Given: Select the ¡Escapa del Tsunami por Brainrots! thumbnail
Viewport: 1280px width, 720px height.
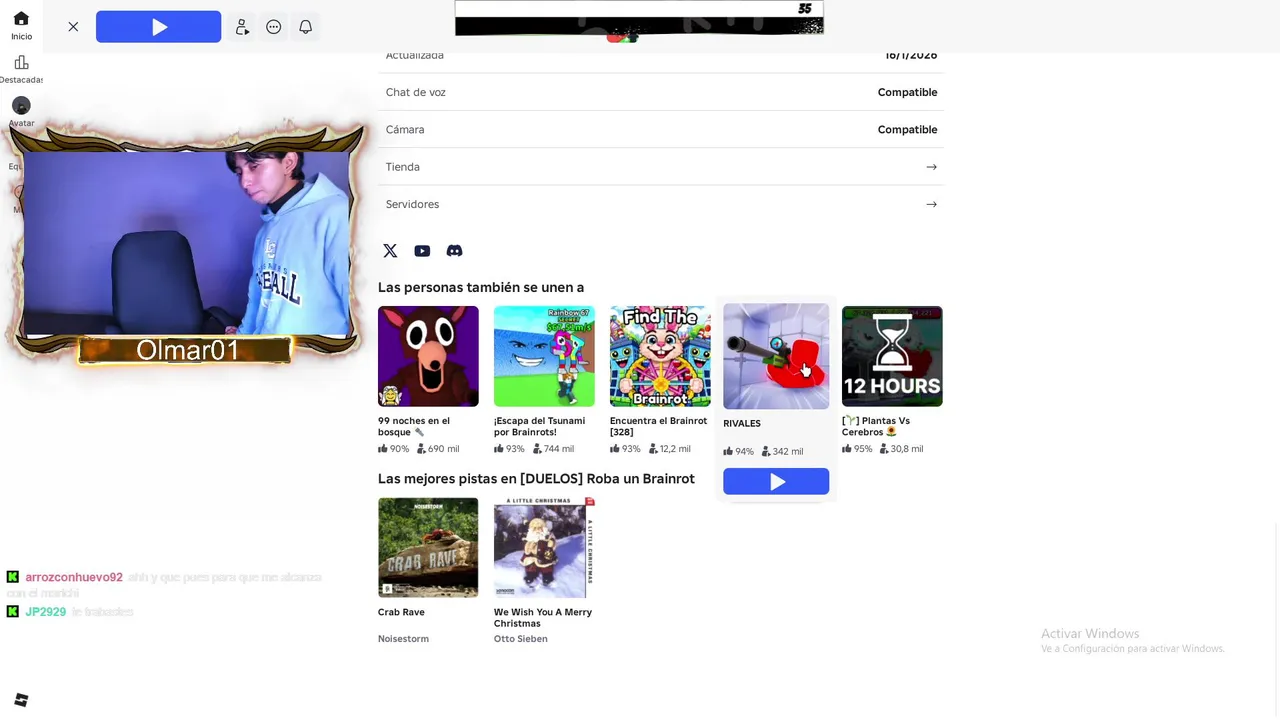Looking at the screenshot, I should [x=544, y=356].
